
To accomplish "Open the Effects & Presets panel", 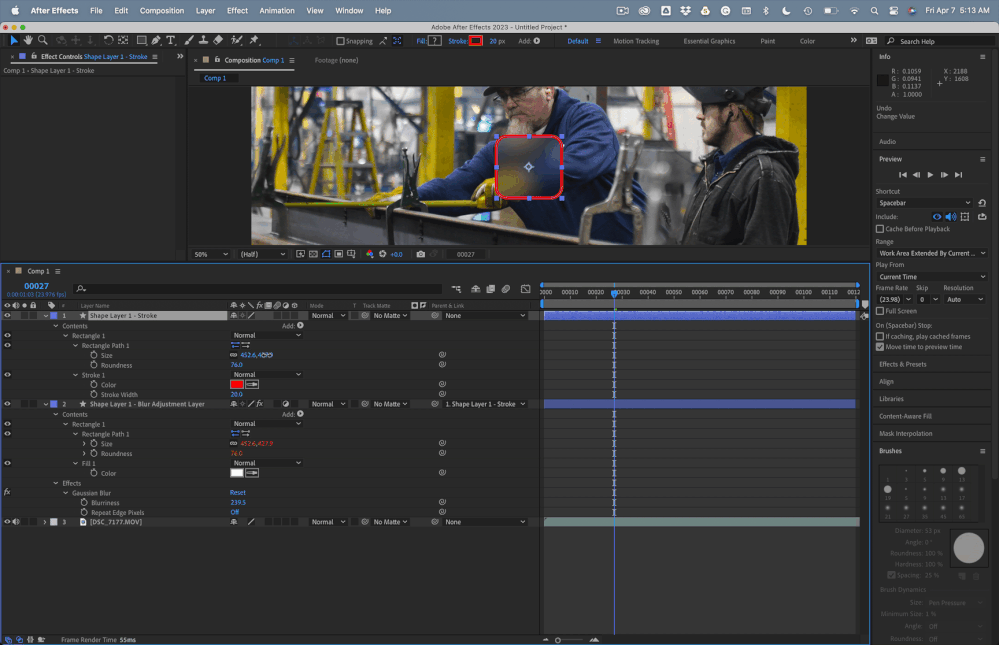I will coord(903,365).
